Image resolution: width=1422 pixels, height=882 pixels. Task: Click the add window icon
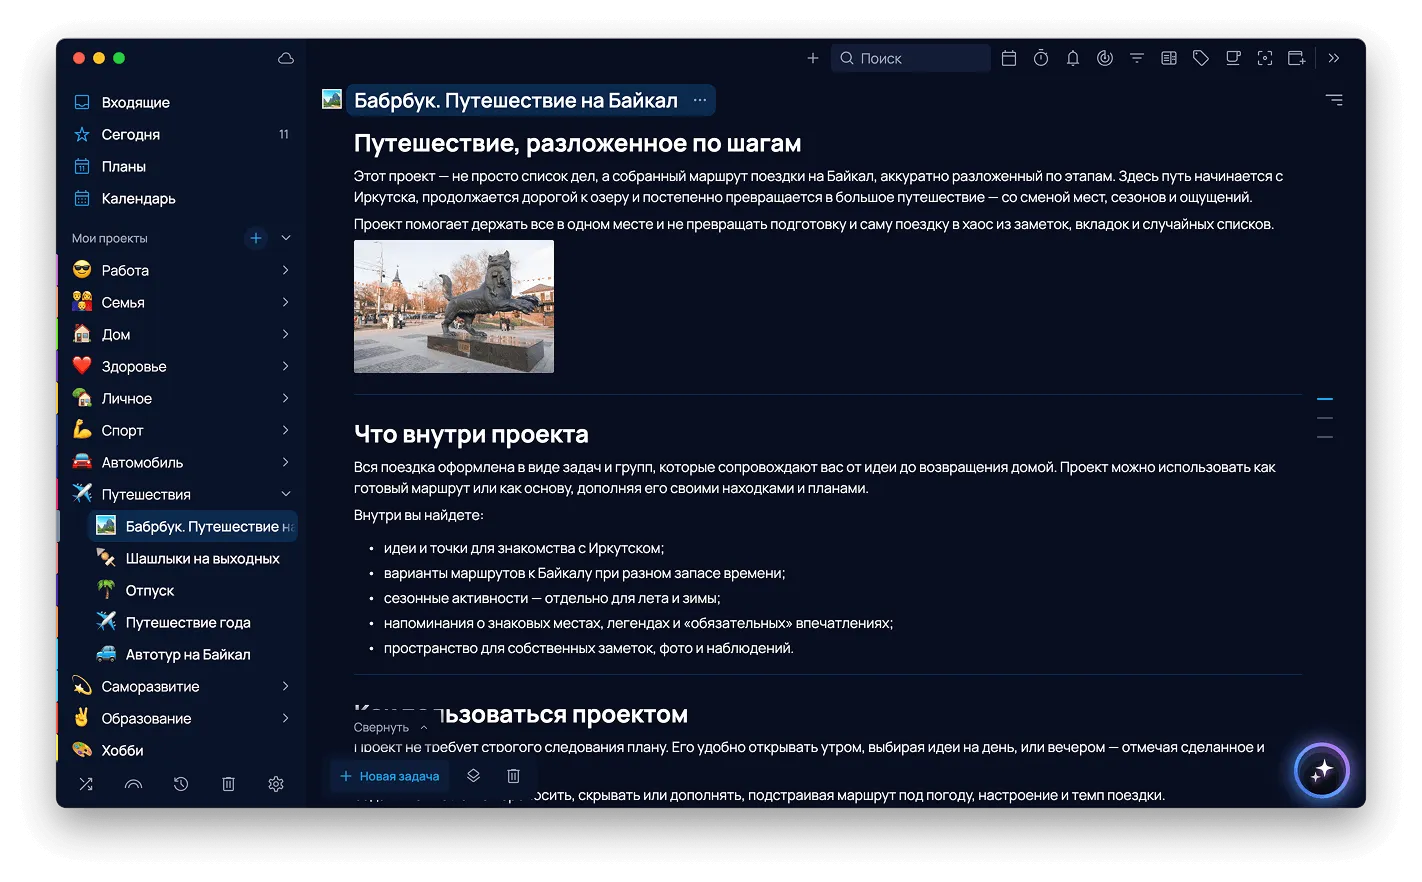[1297, 58]
